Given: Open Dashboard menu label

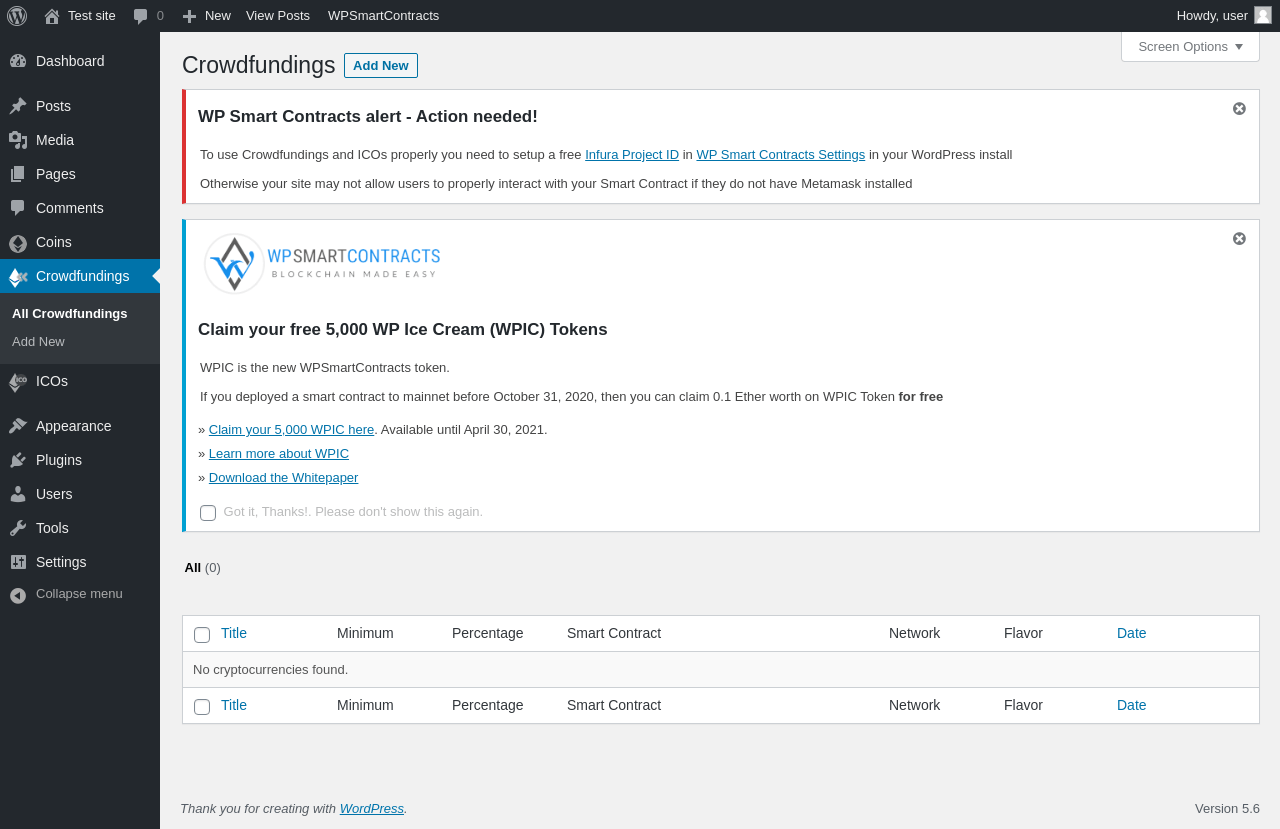Looking at the screenshot, I should (x=70, y=61).
